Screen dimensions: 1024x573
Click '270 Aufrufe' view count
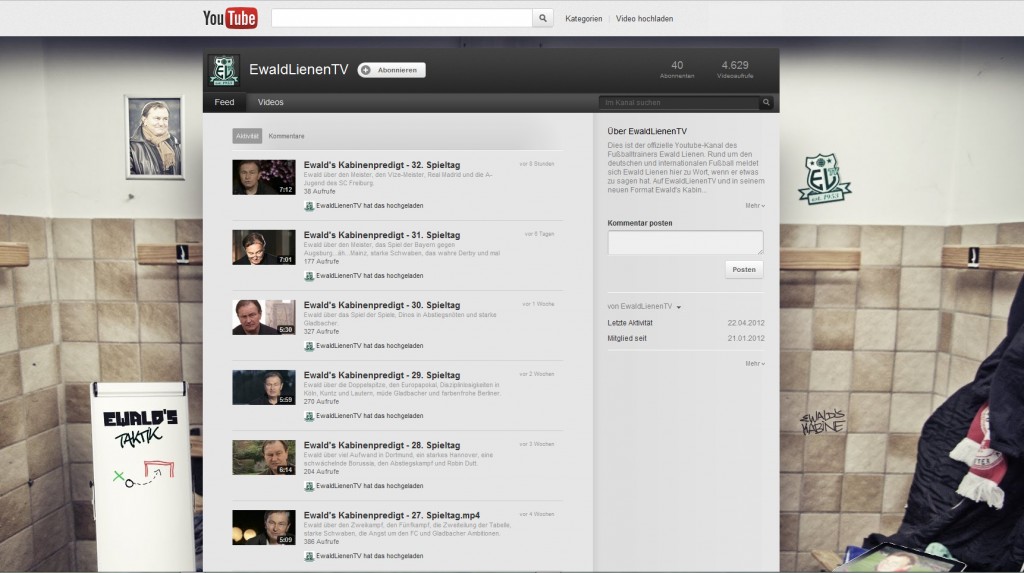coord(321,401)
